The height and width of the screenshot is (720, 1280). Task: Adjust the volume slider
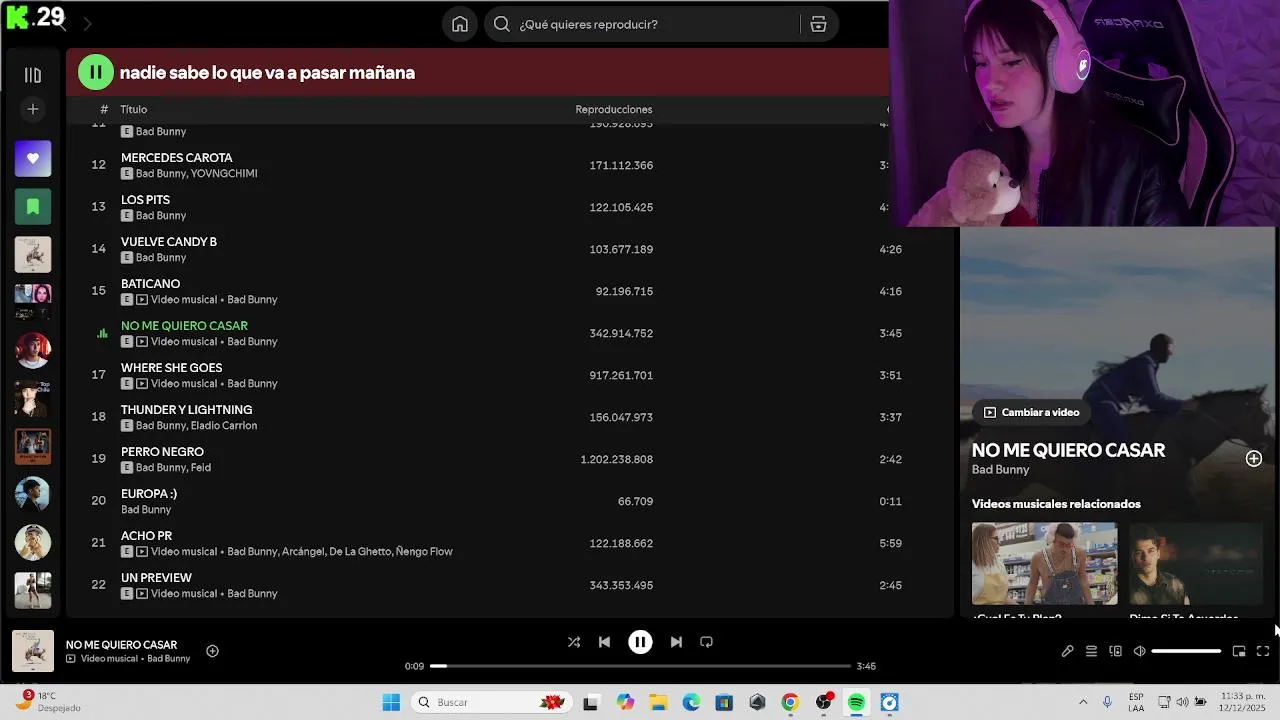coord(1186,651)
